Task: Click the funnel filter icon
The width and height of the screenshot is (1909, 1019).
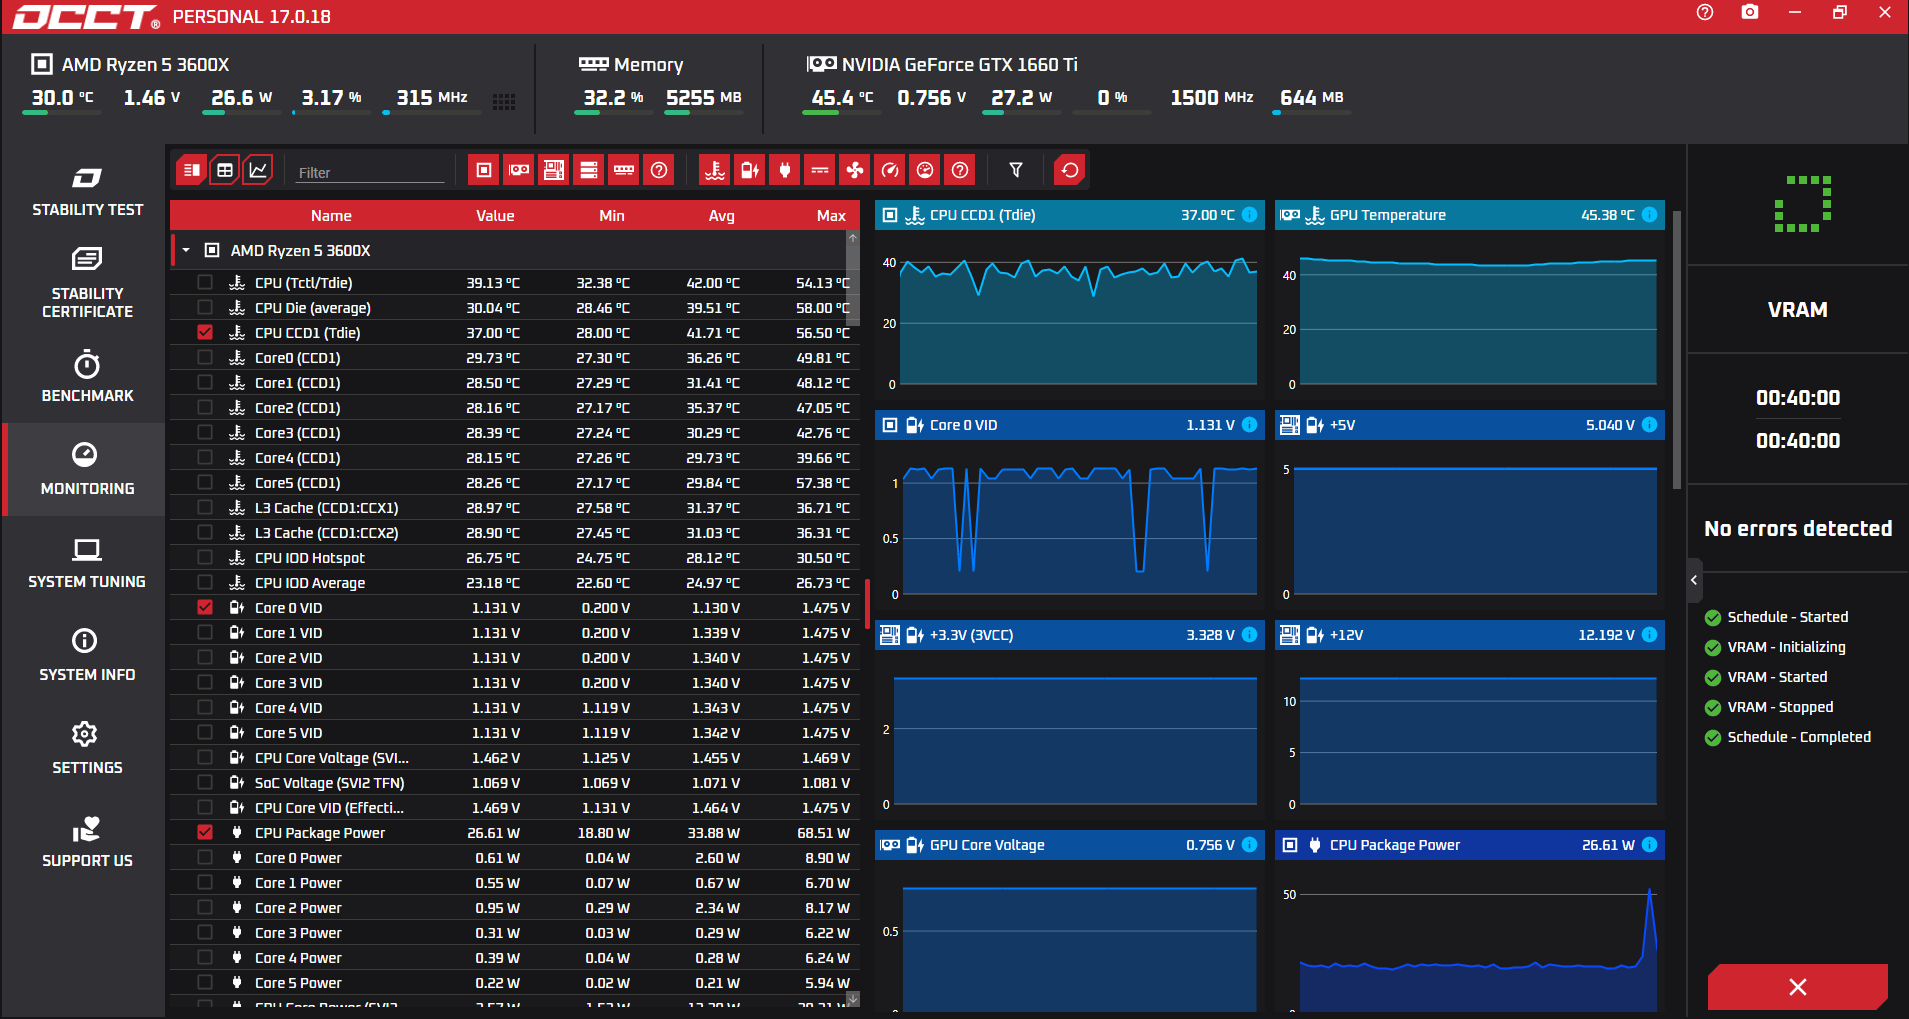Action: [1016, 170]
